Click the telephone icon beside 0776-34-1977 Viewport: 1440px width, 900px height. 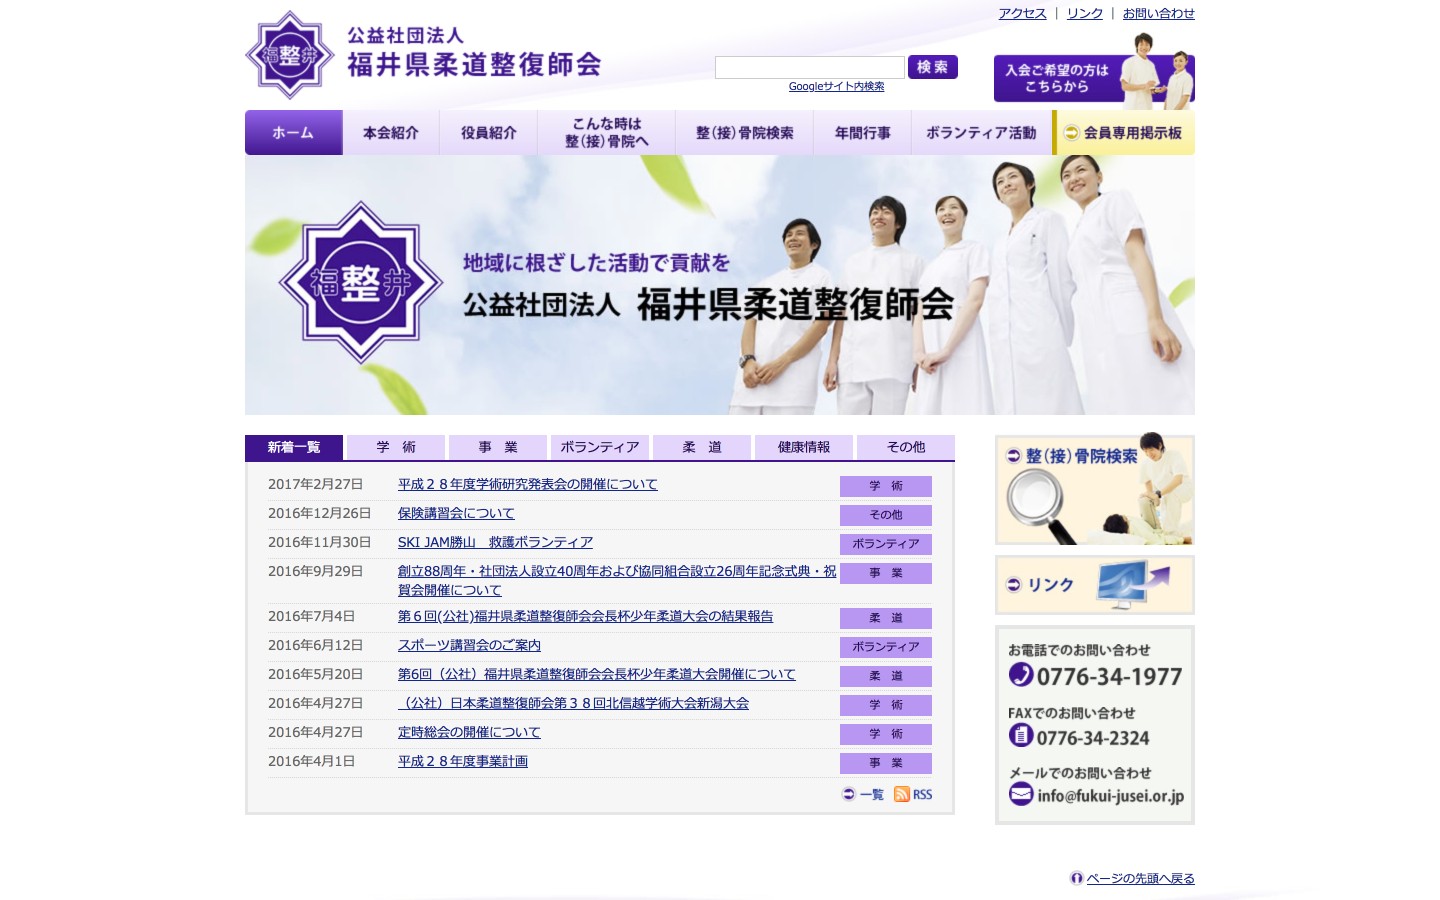click(1021, 674)
